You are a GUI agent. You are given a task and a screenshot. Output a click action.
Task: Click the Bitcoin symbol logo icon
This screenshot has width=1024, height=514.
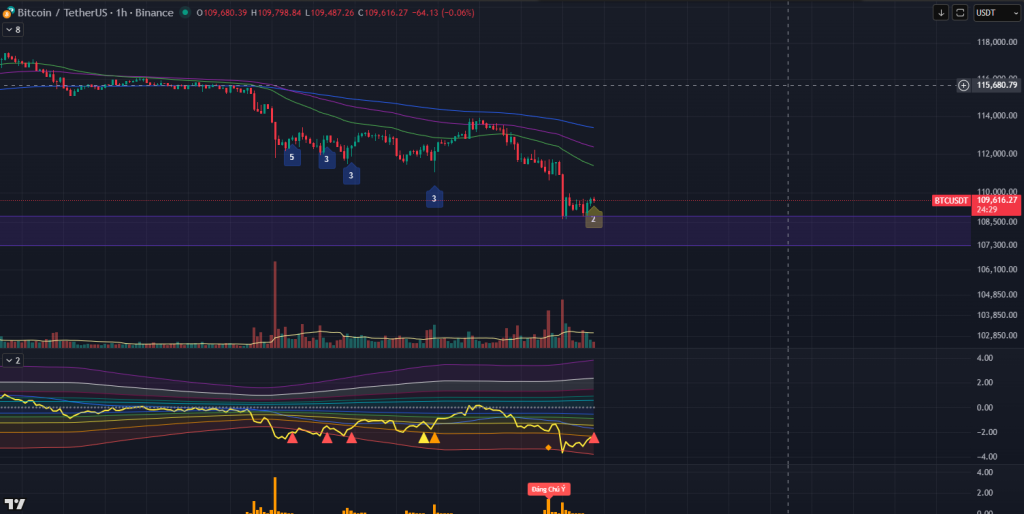click(x=8, y=12)
